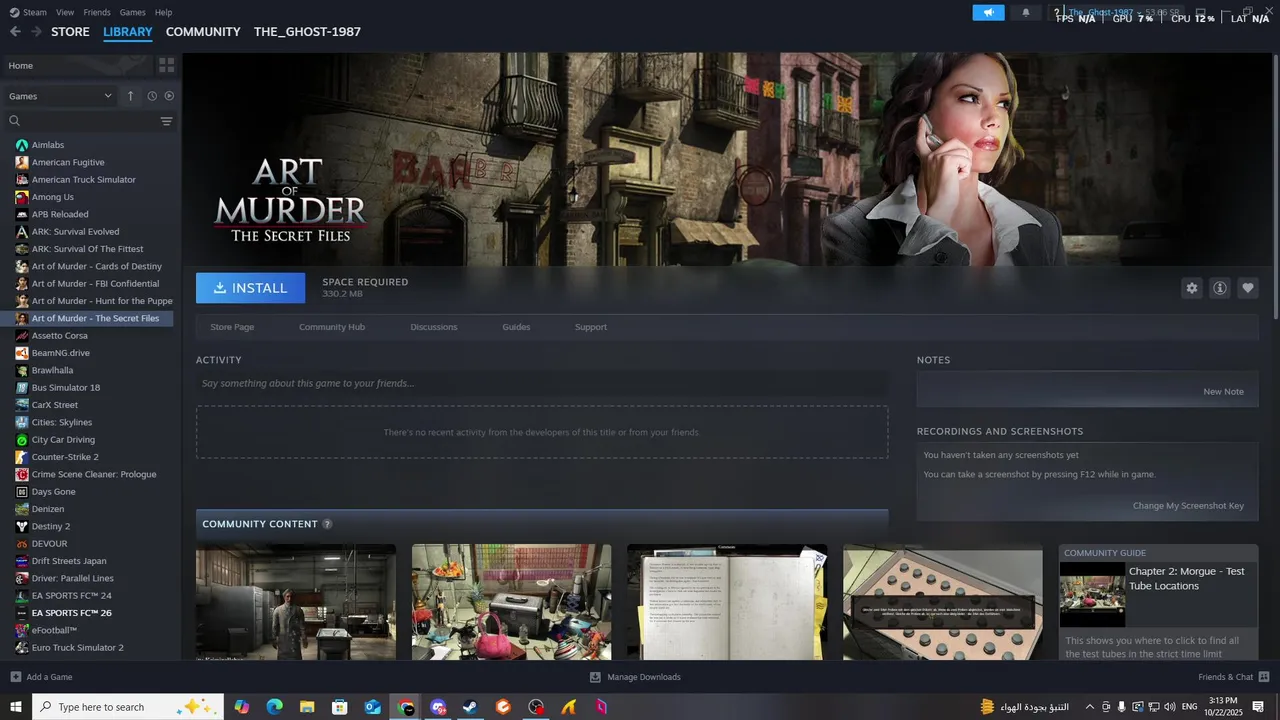Open THE_GHOST-1987 profile tab
The height and width of the screenshot is (720, 1280).
tap(307, 32)
